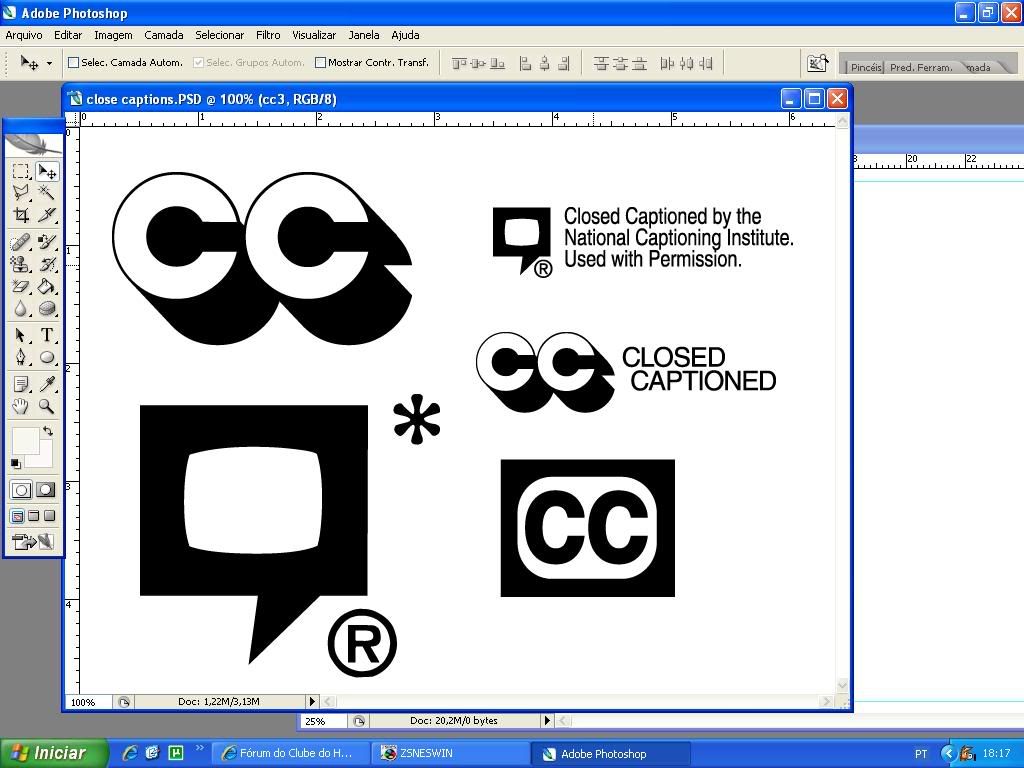Enable Selec. Camada Autom. checkbox
Image resolution: width=1024 pixels, height=768 pixels.
73,62
